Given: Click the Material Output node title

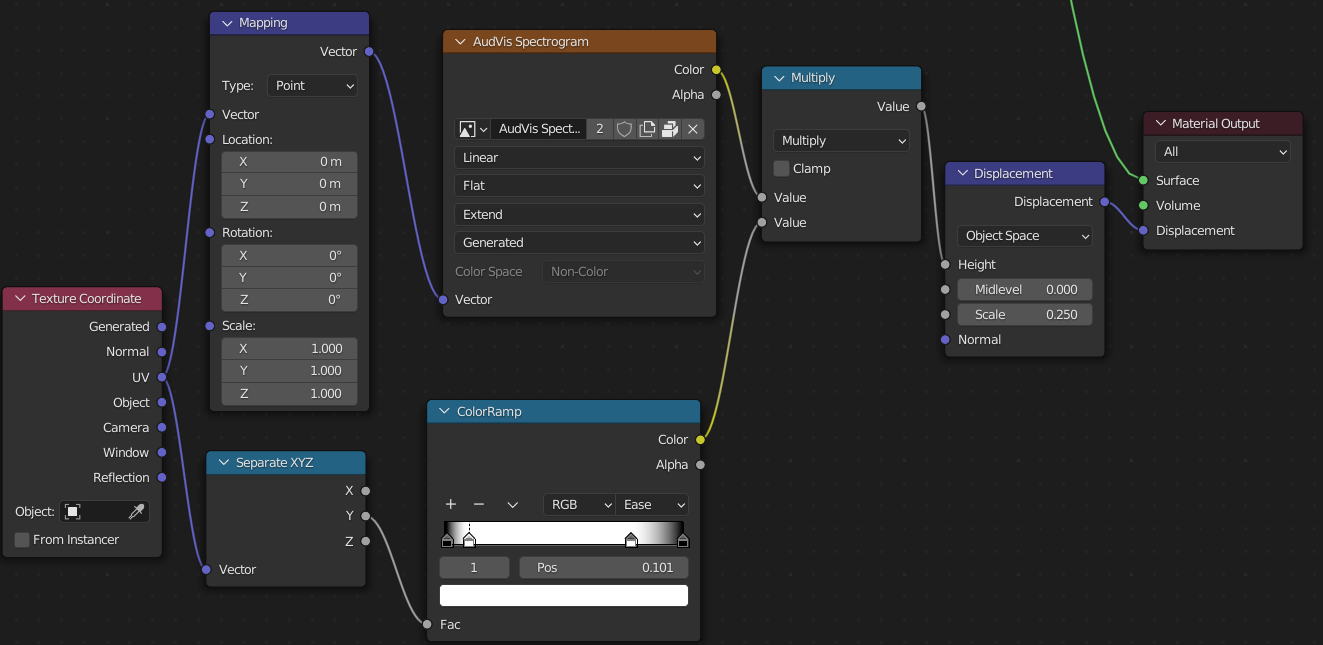Looking at the screenshot, I should pos(1215,124).
